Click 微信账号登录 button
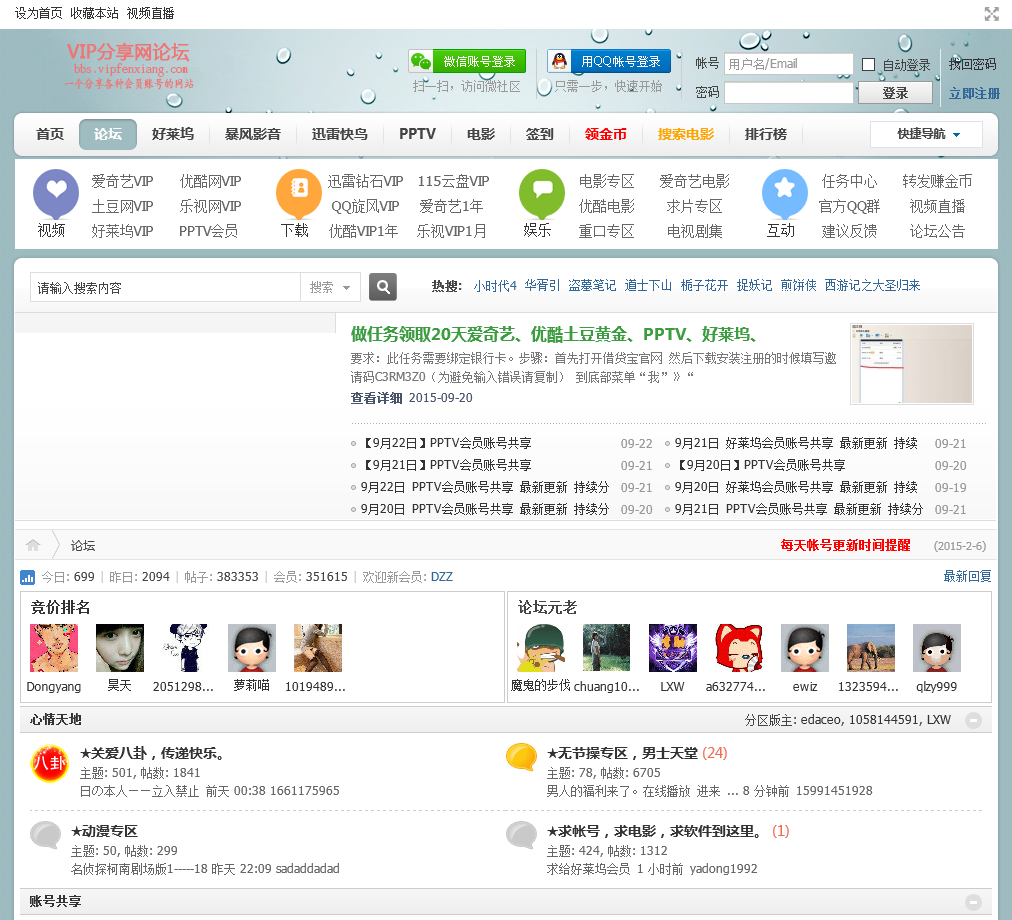The height and width of the screenshot is (920, 1012). point(467,61)
